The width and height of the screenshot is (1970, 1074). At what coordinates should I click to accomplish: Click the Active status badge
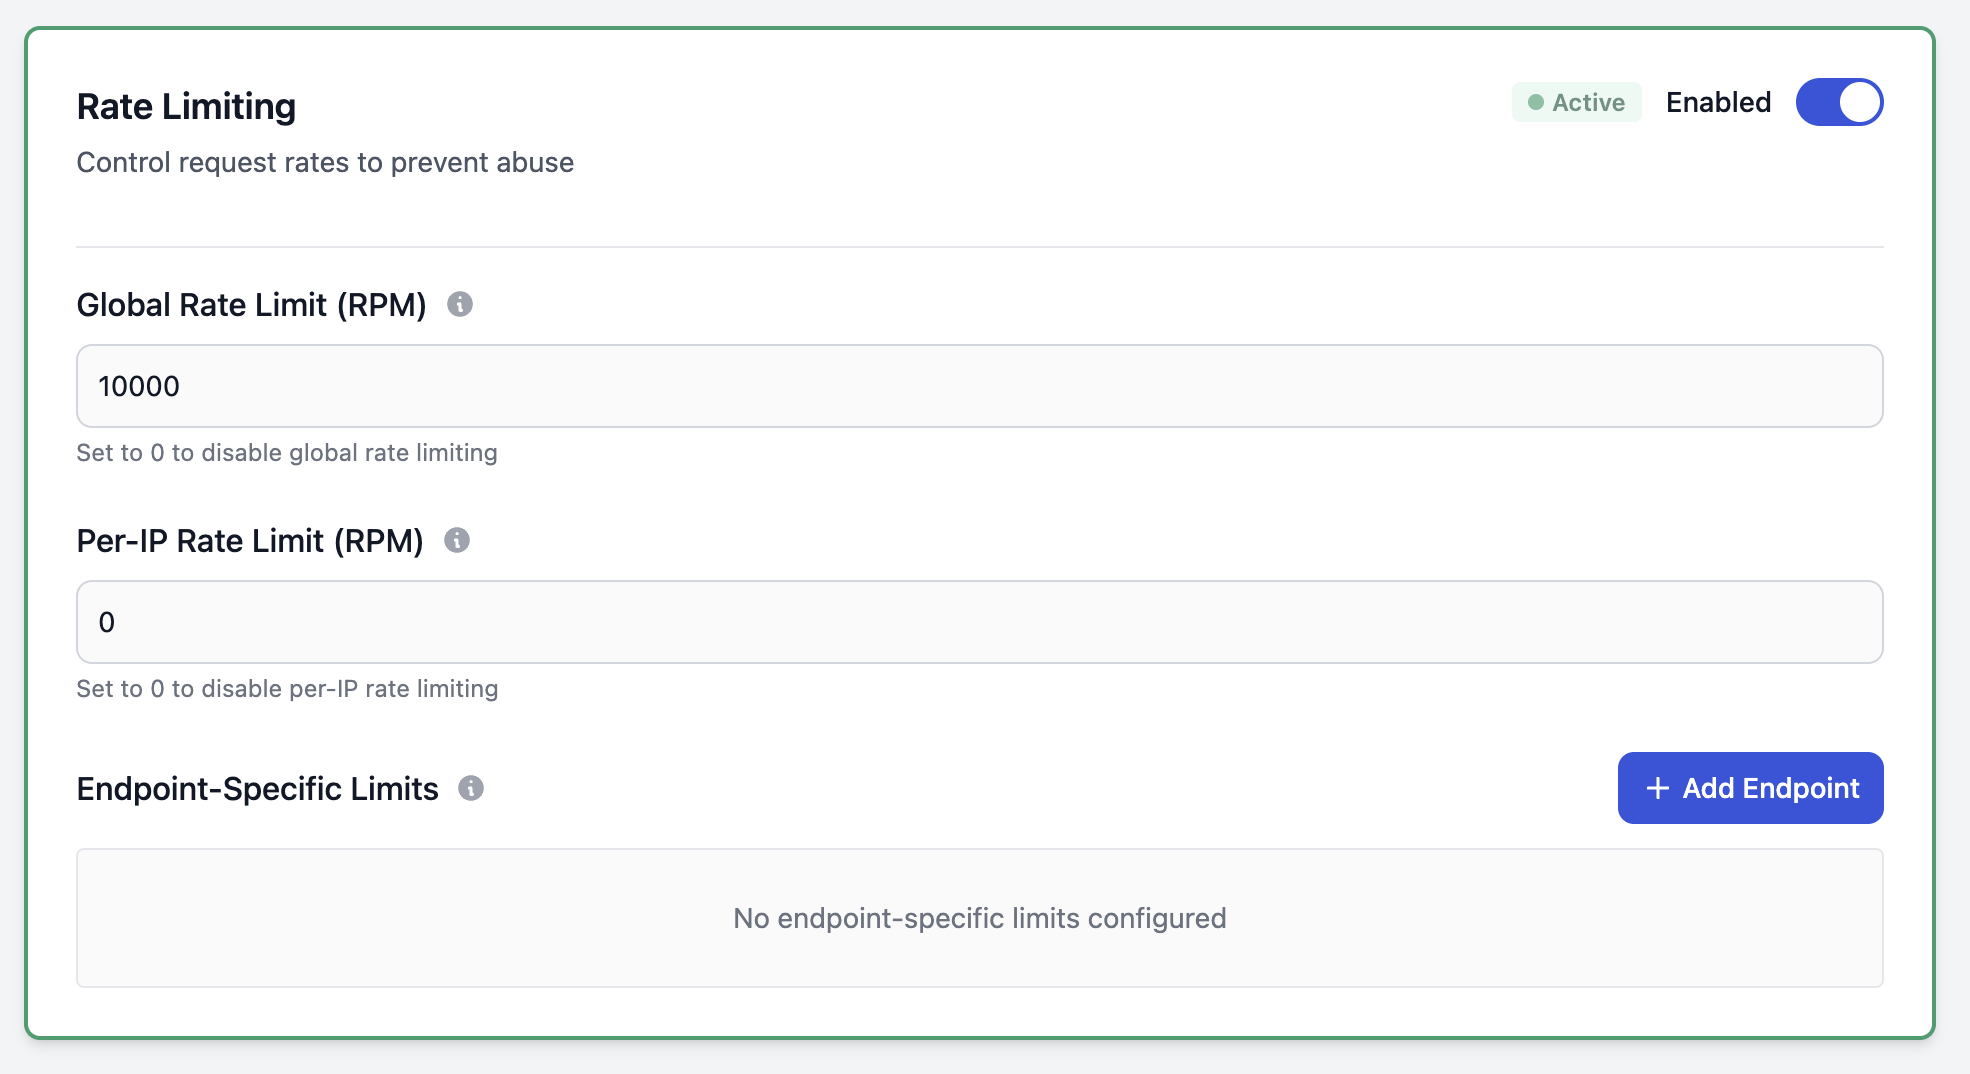point(1576,102)
